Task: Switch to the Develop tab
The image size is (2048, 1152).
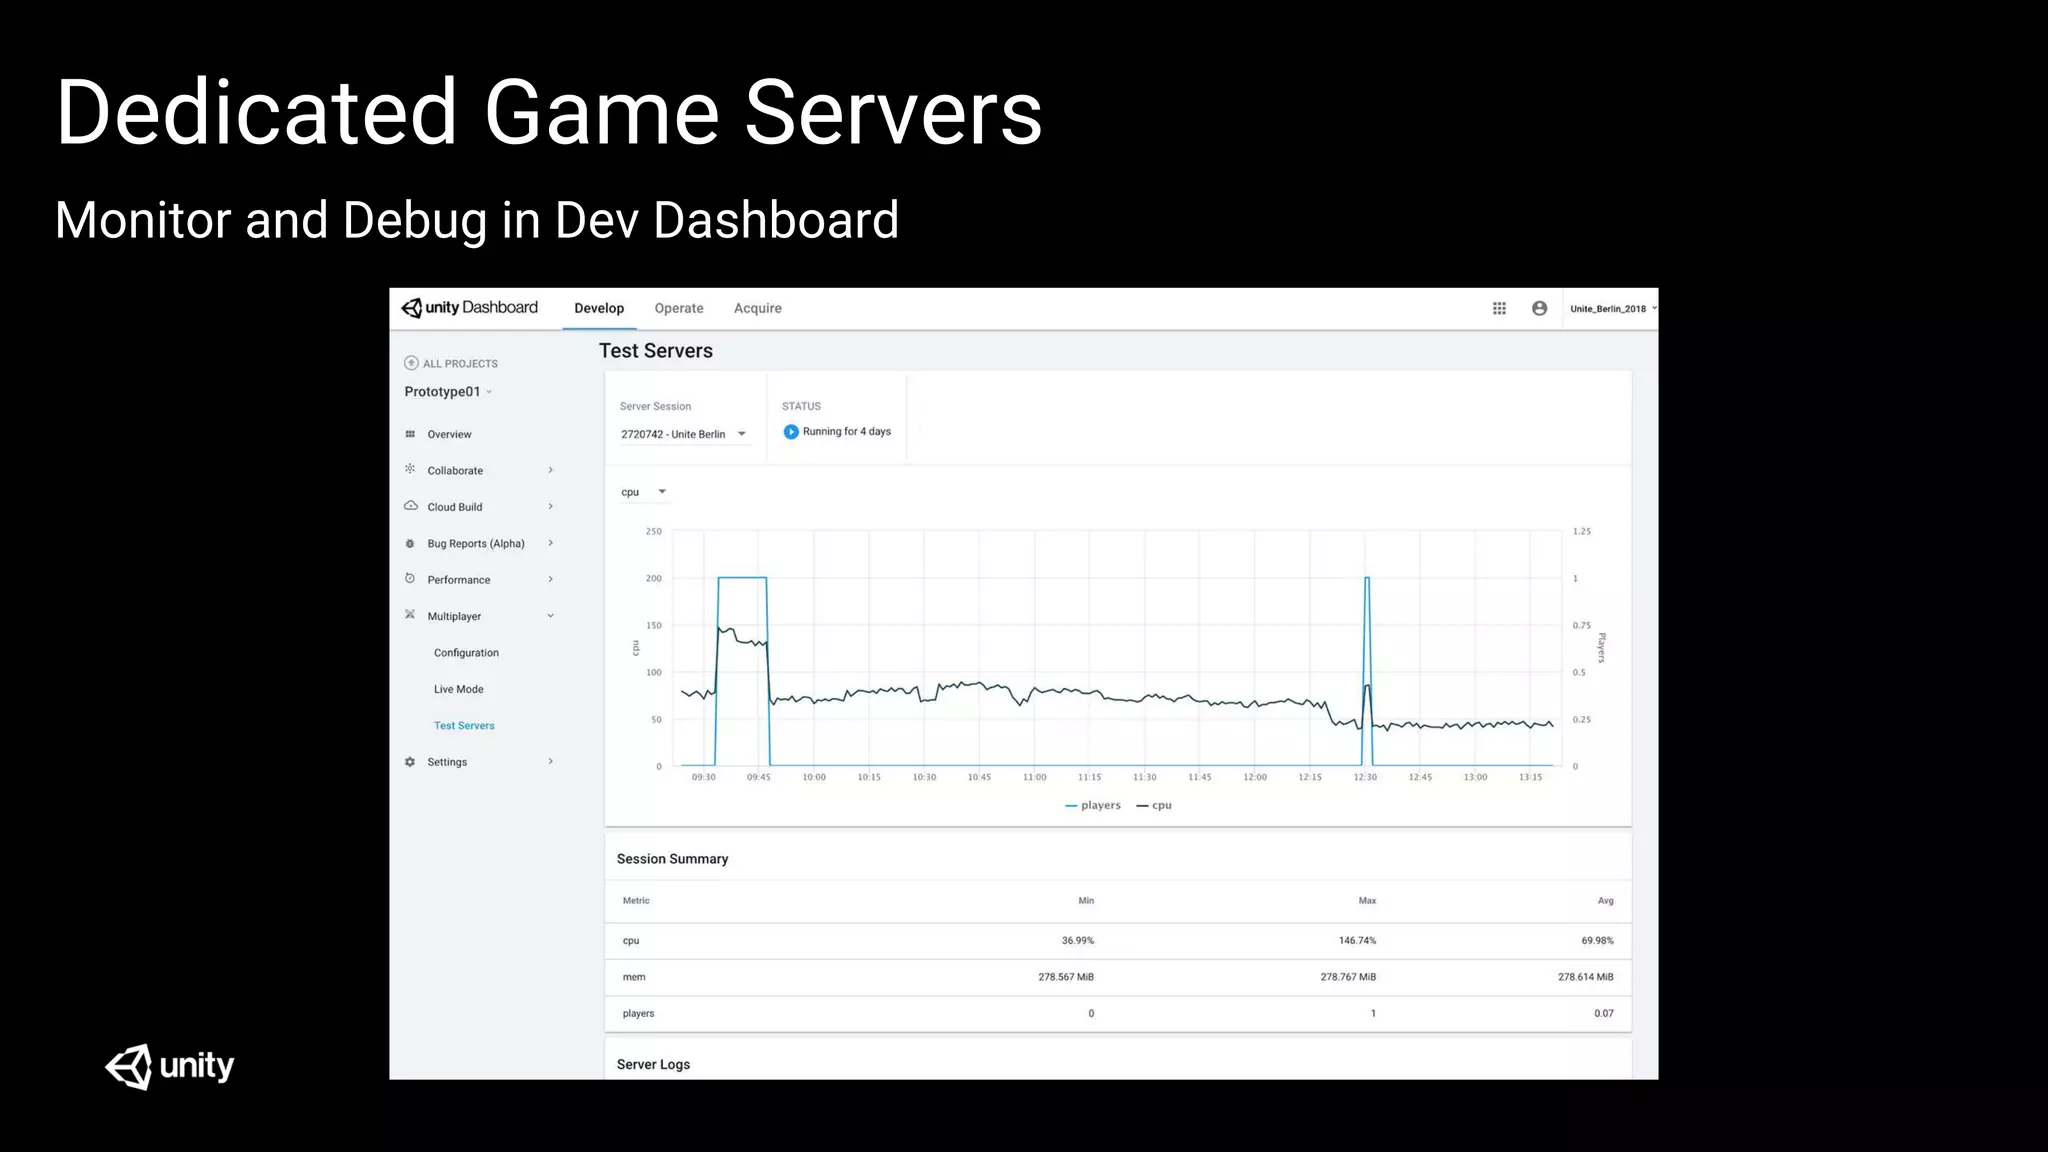Action: [599, 308]
